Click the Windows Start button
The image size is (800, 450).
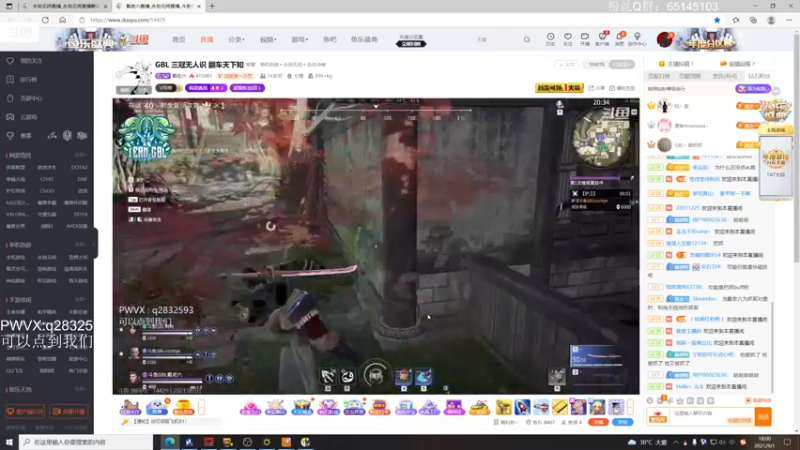click(x=9, y=442)
